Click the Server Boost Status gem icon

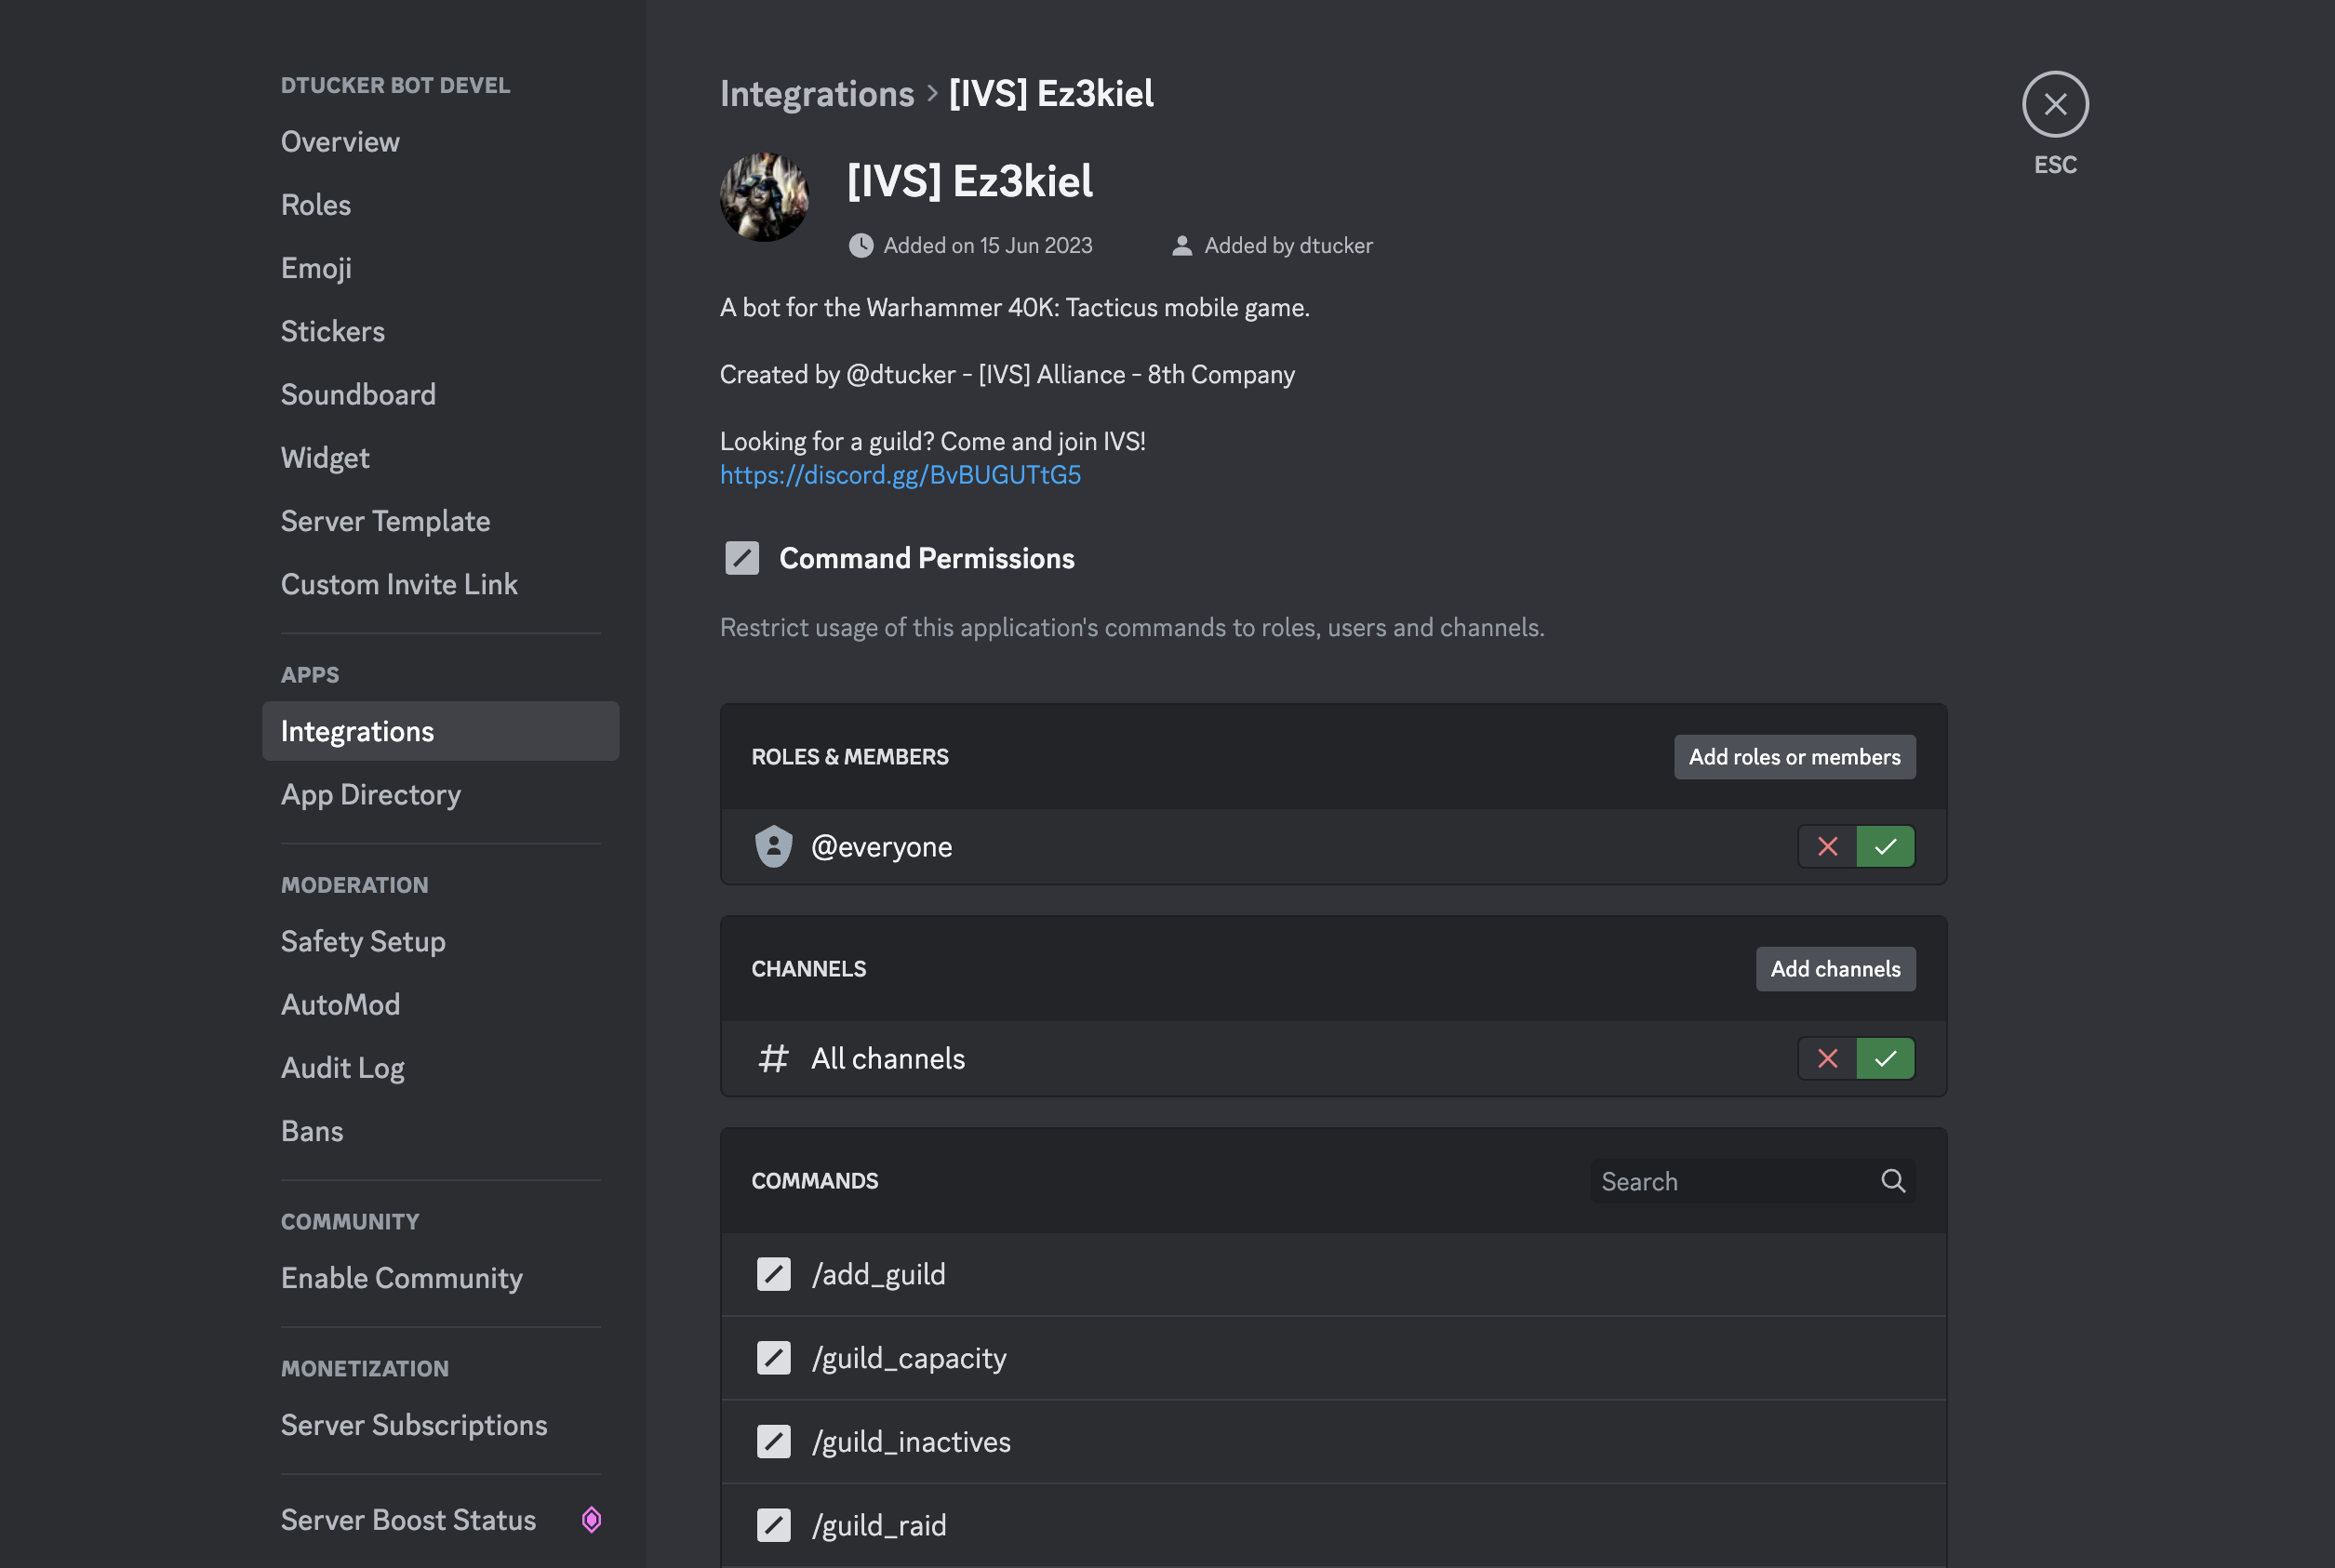[591, 1520]
